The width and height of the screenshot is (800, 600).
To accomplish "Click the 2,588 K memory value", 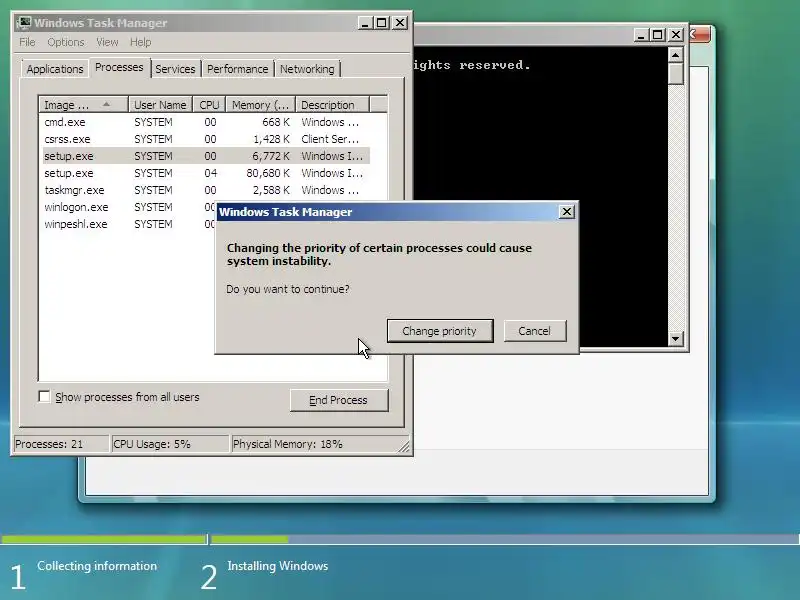I will (x=271, y=190).
